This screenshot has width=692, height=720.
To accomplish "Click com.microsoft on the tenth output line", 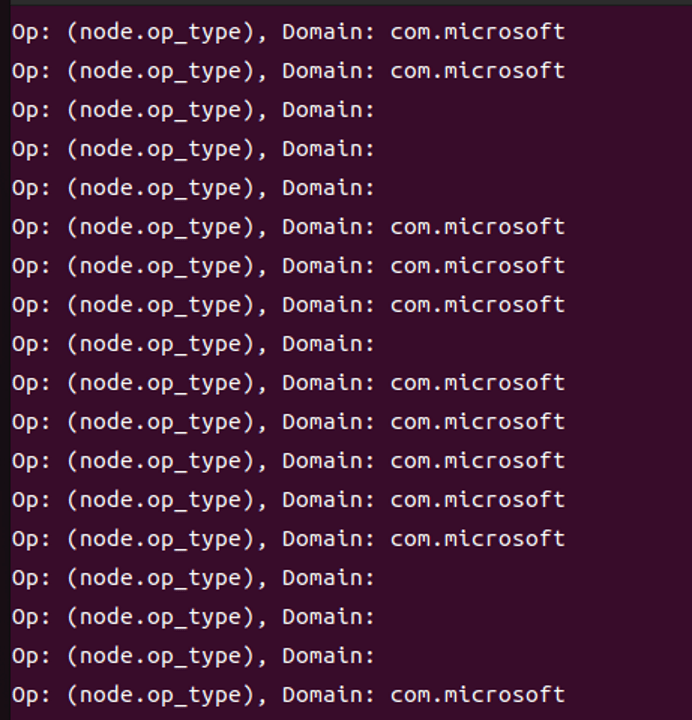I will click(x=477, y=383).
